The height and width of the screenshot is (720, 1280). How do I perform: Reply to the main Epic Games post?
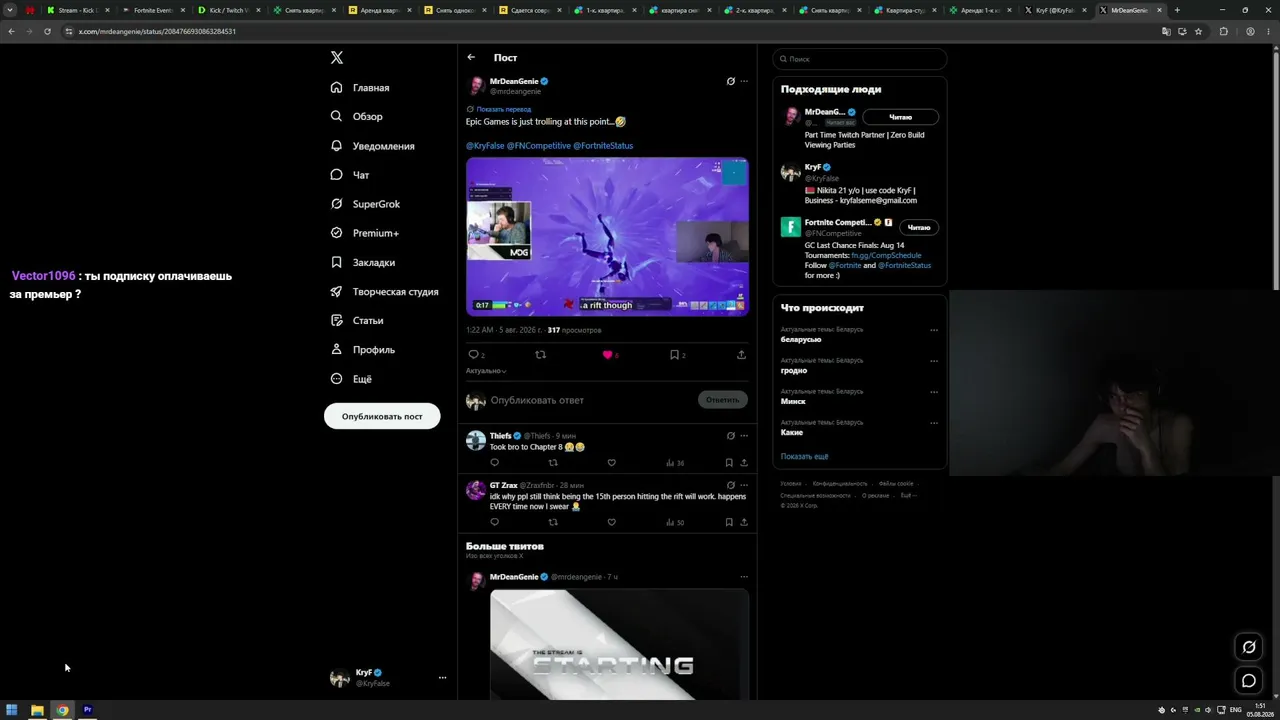click(x=475, y=355)
